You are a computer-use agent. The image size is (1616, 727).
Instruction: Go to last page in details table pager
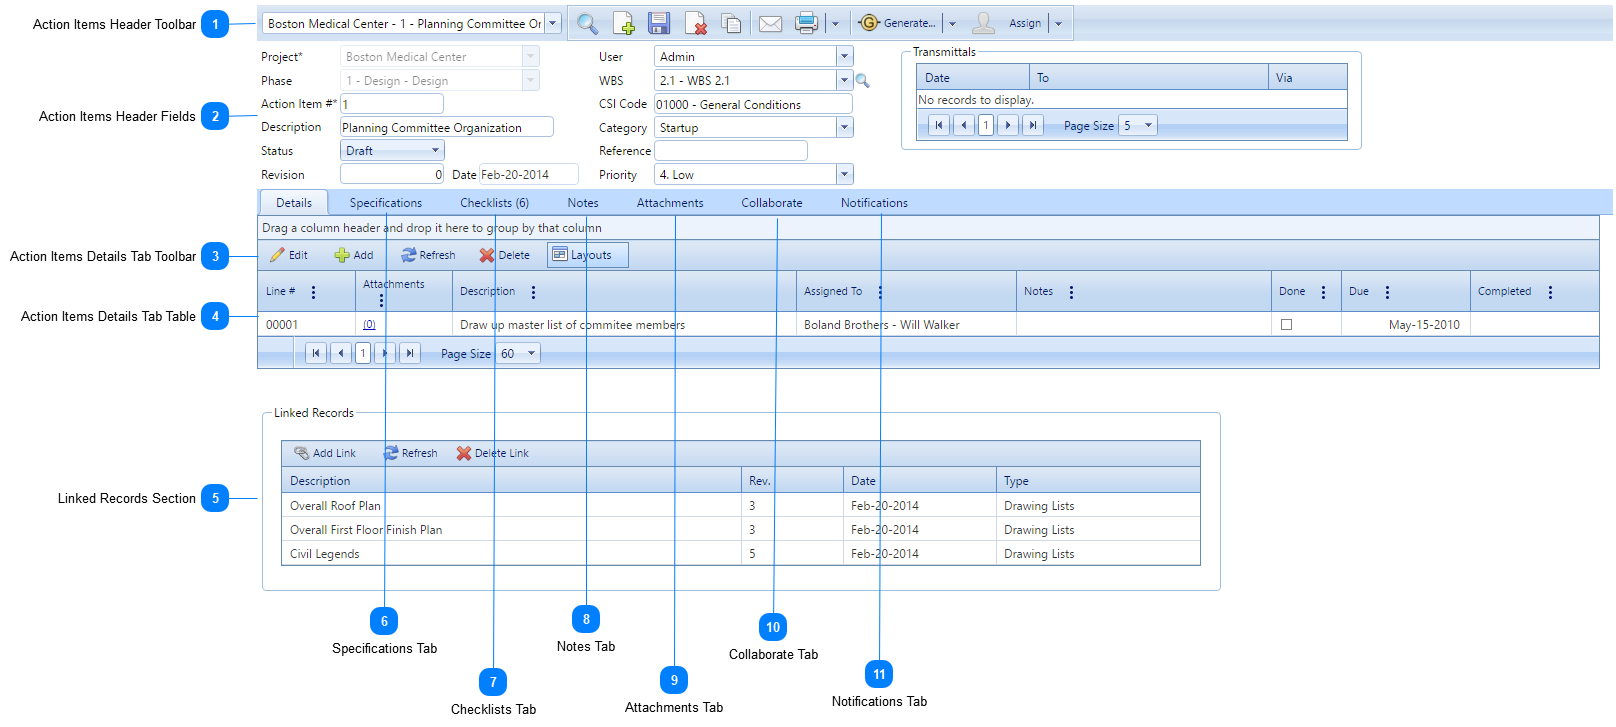click(x=410, y=353)
